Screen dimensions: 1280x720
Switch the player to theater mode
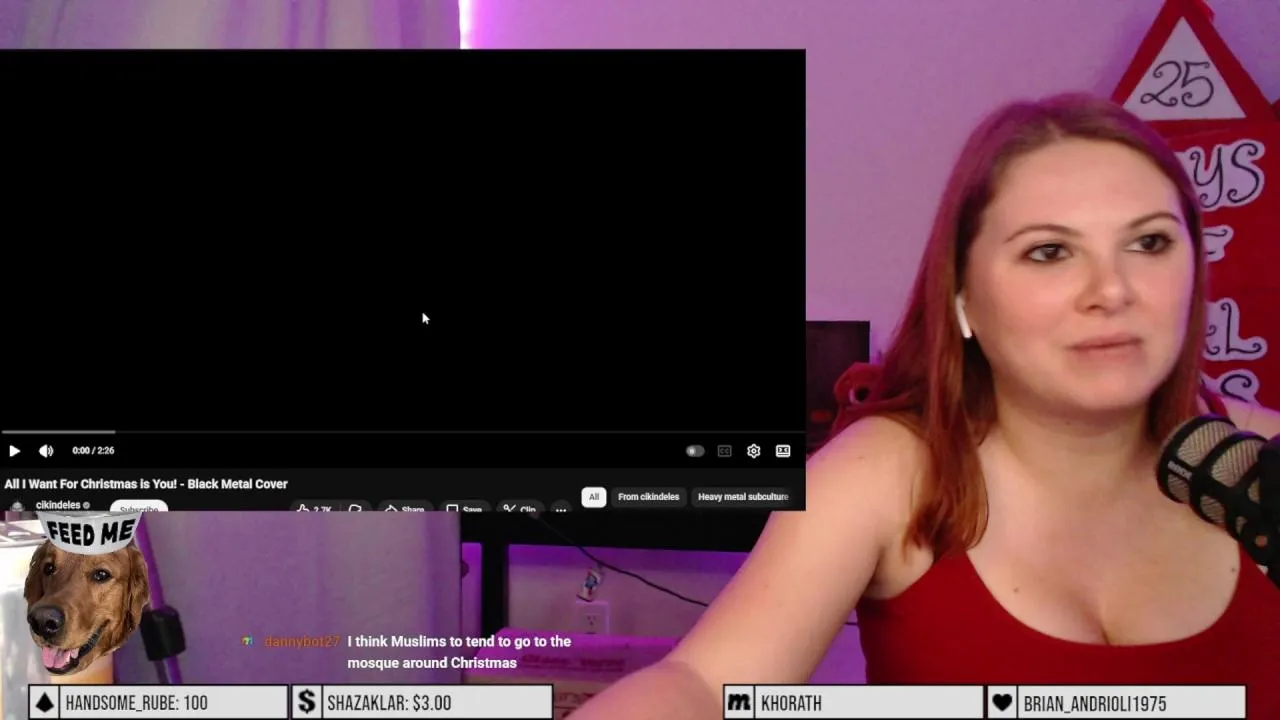click(x=783, y=451)
